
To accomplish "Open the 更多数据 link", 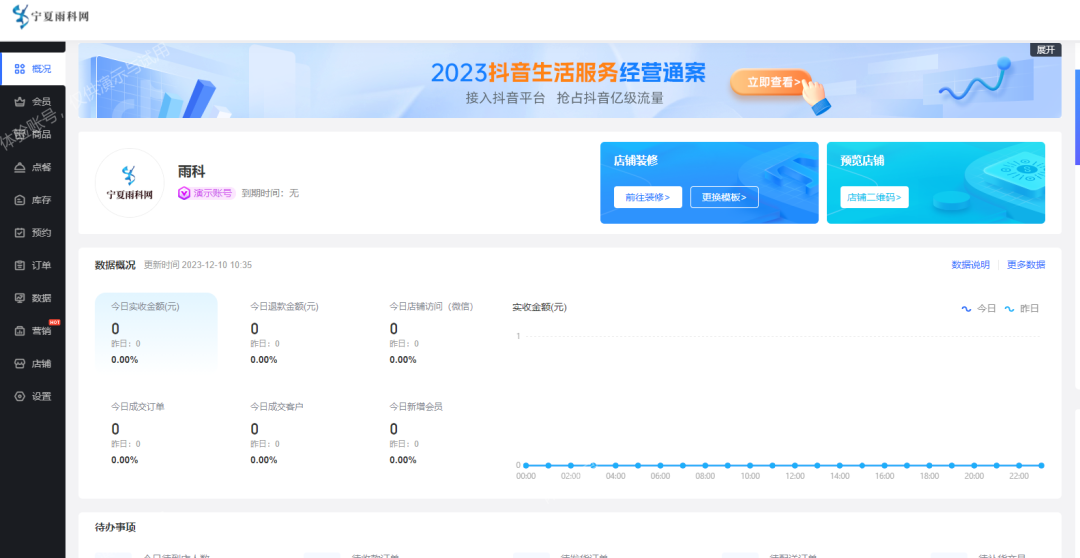I will pyautogui.click(x=1026, y=265).
